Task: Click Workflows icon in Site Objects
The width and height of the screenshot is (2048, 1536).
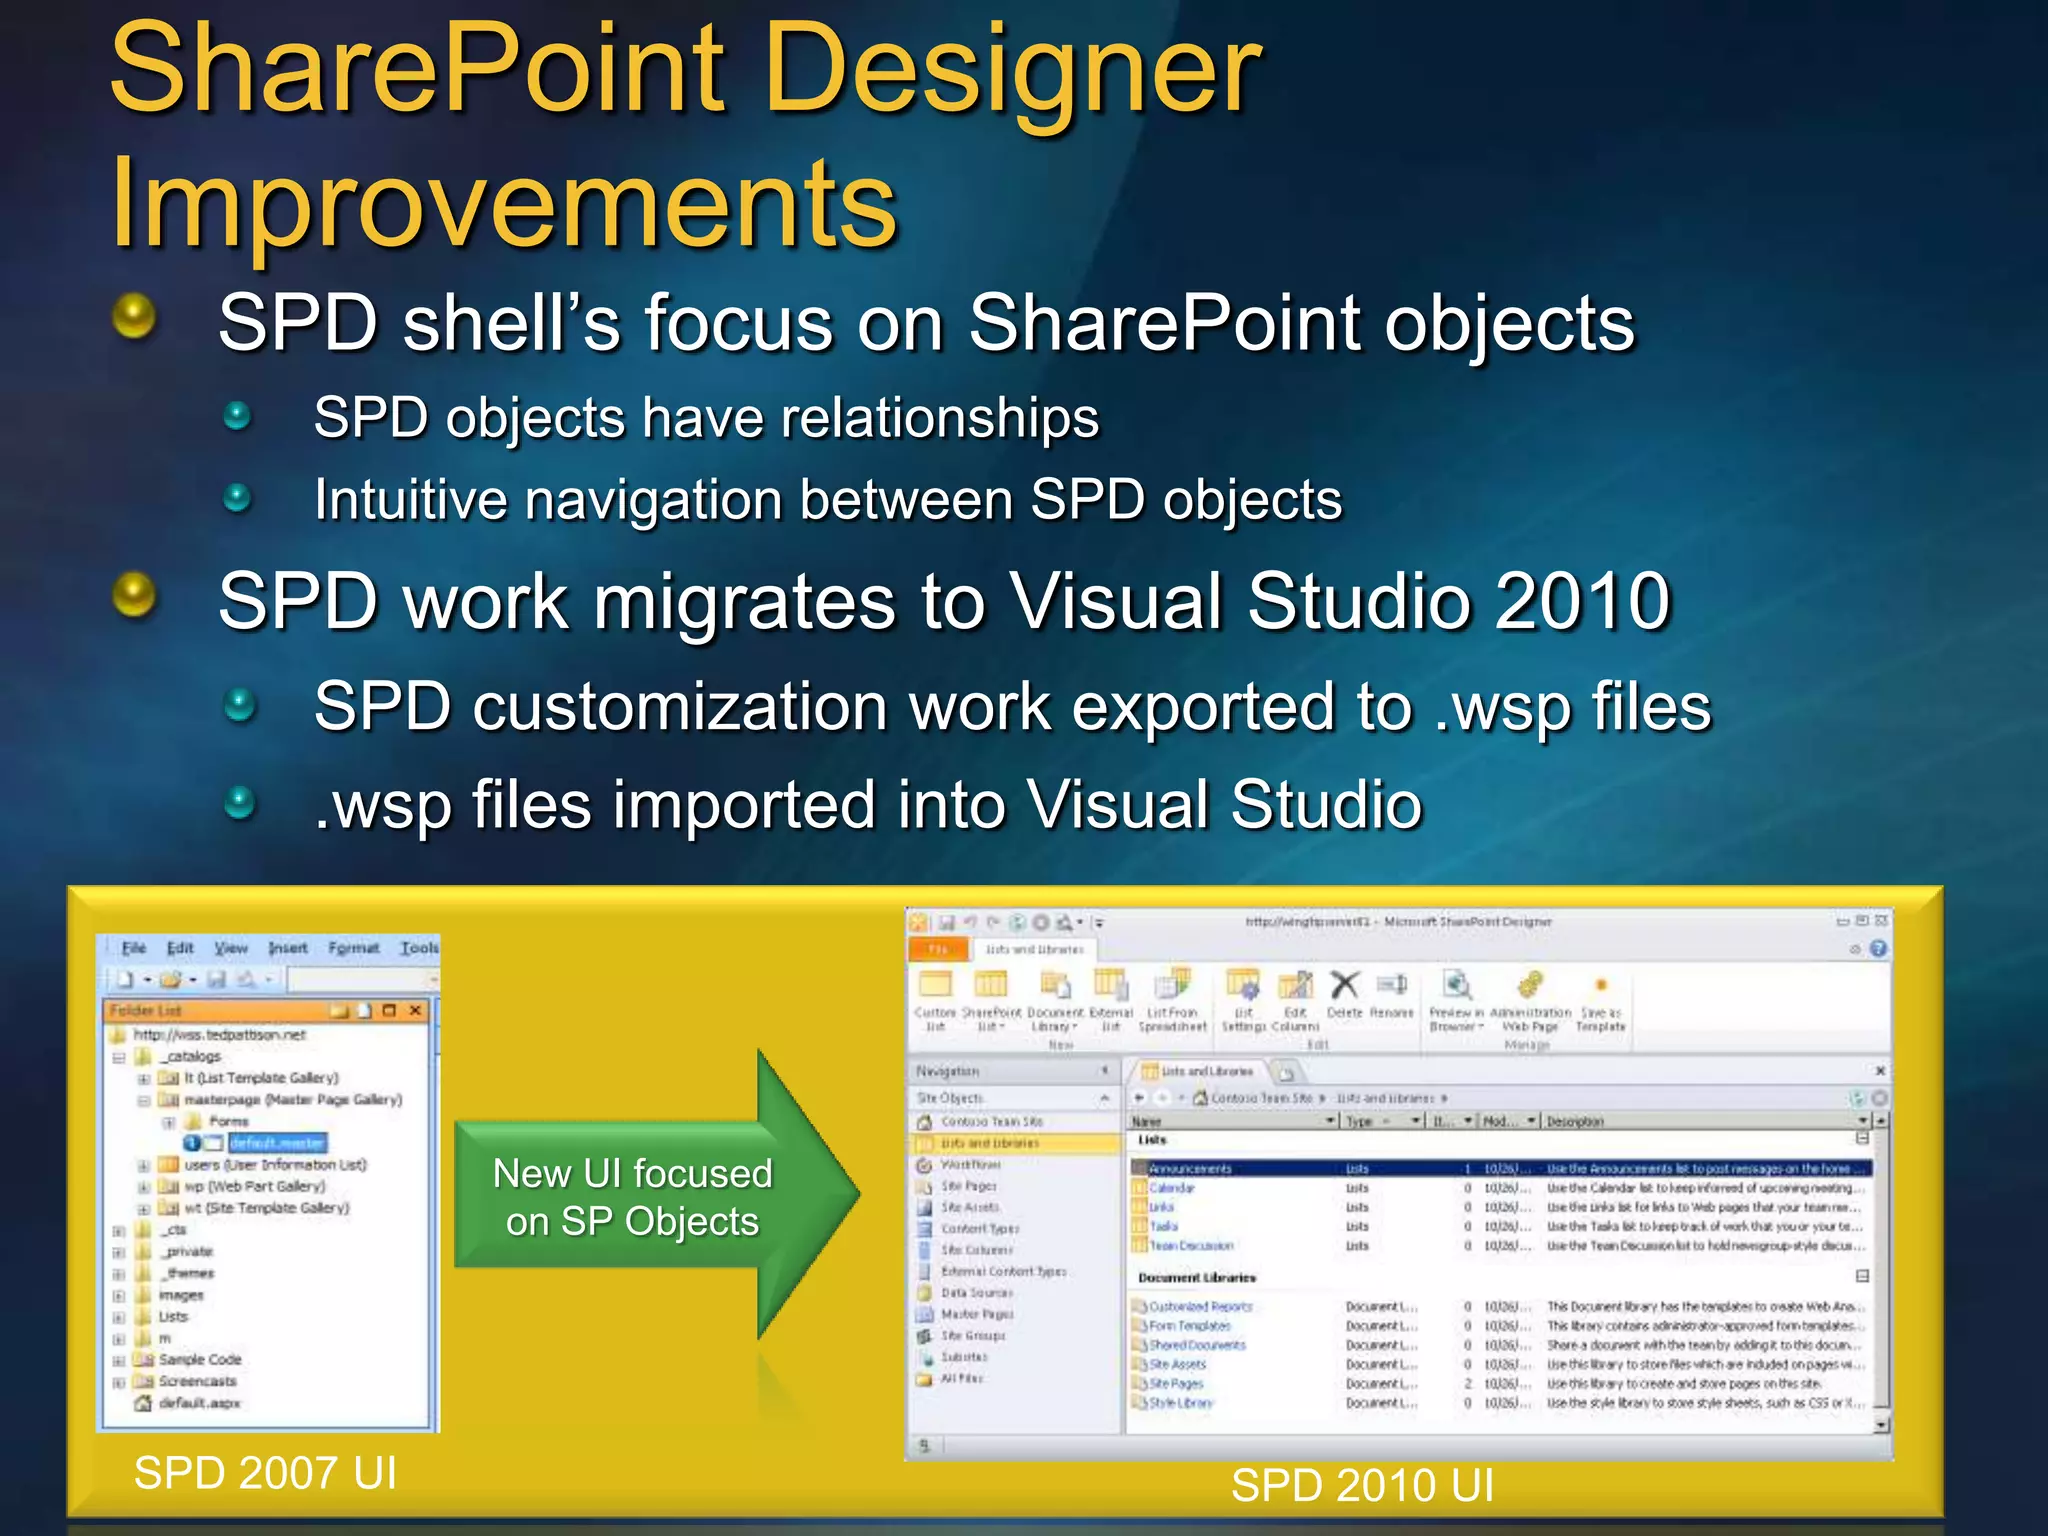Action: tap(925, 1164)
